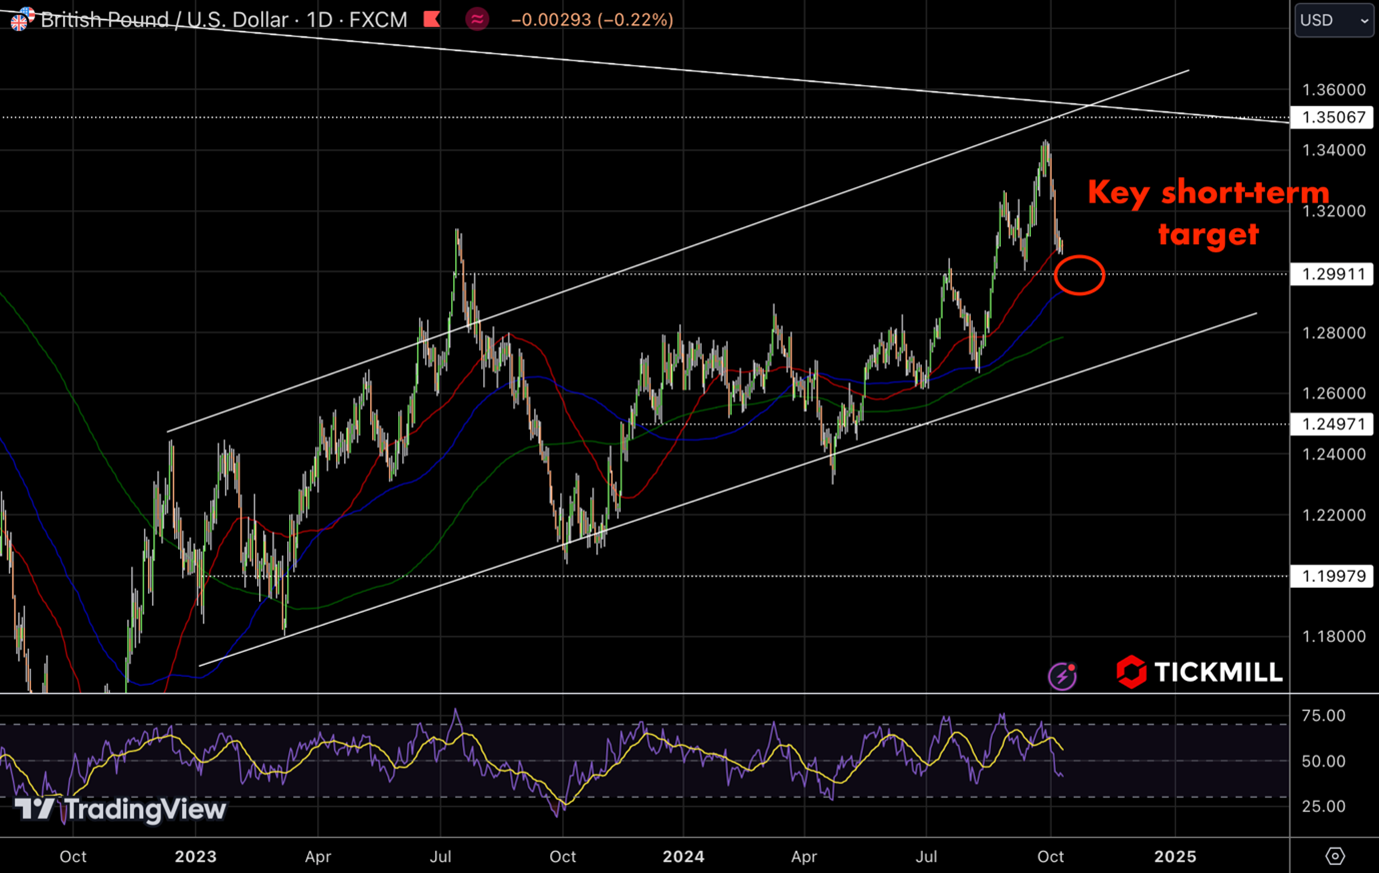Click the 1.26000 price axis value
This screenshot has height=873, width=1379.
pyautogui.click(x=1334, y=393)
